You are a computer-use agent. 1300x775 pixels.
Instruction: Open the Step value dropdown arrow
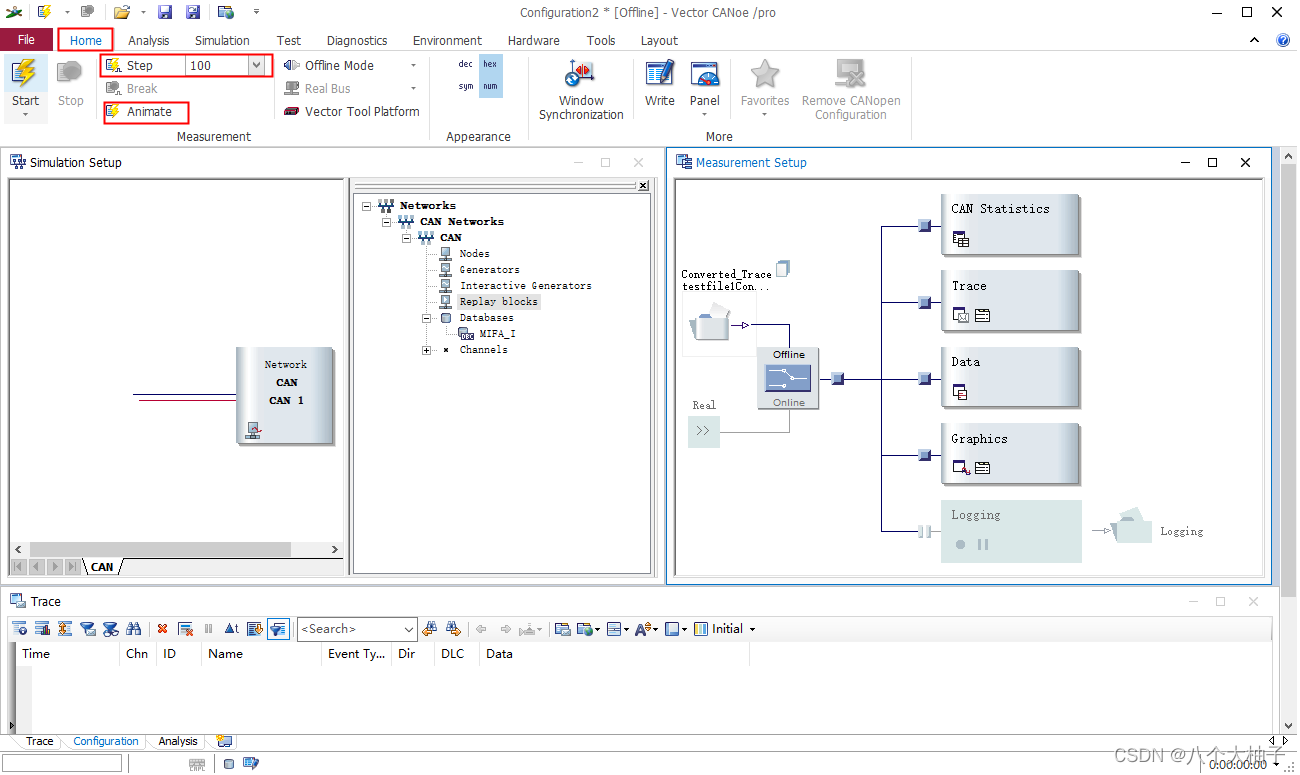coord(257,65)
